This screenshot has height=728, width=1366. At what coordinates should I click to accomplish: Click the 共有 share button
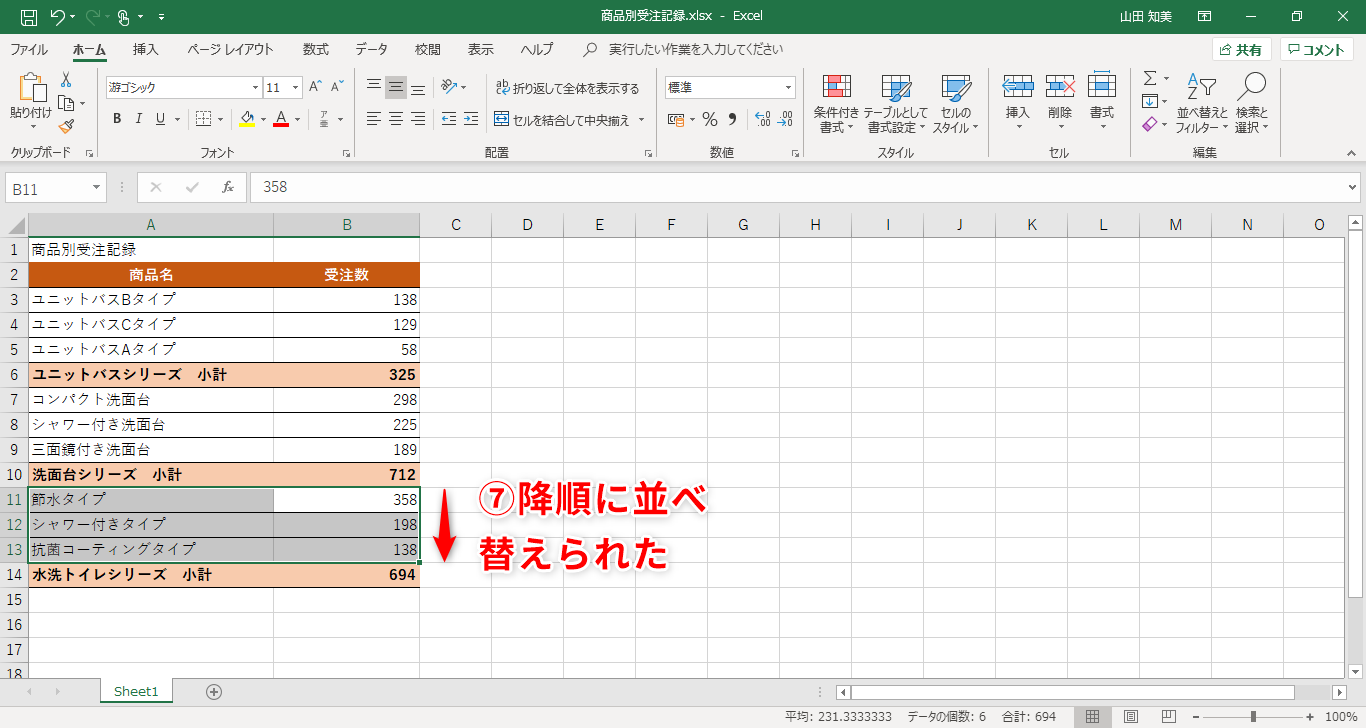[x=1241, y=49]
